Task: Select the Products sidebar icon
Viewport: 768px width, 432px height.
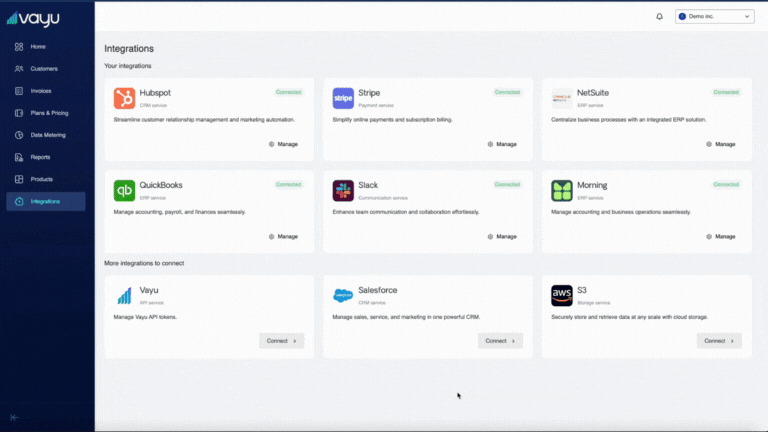Action: pos(19,179)
